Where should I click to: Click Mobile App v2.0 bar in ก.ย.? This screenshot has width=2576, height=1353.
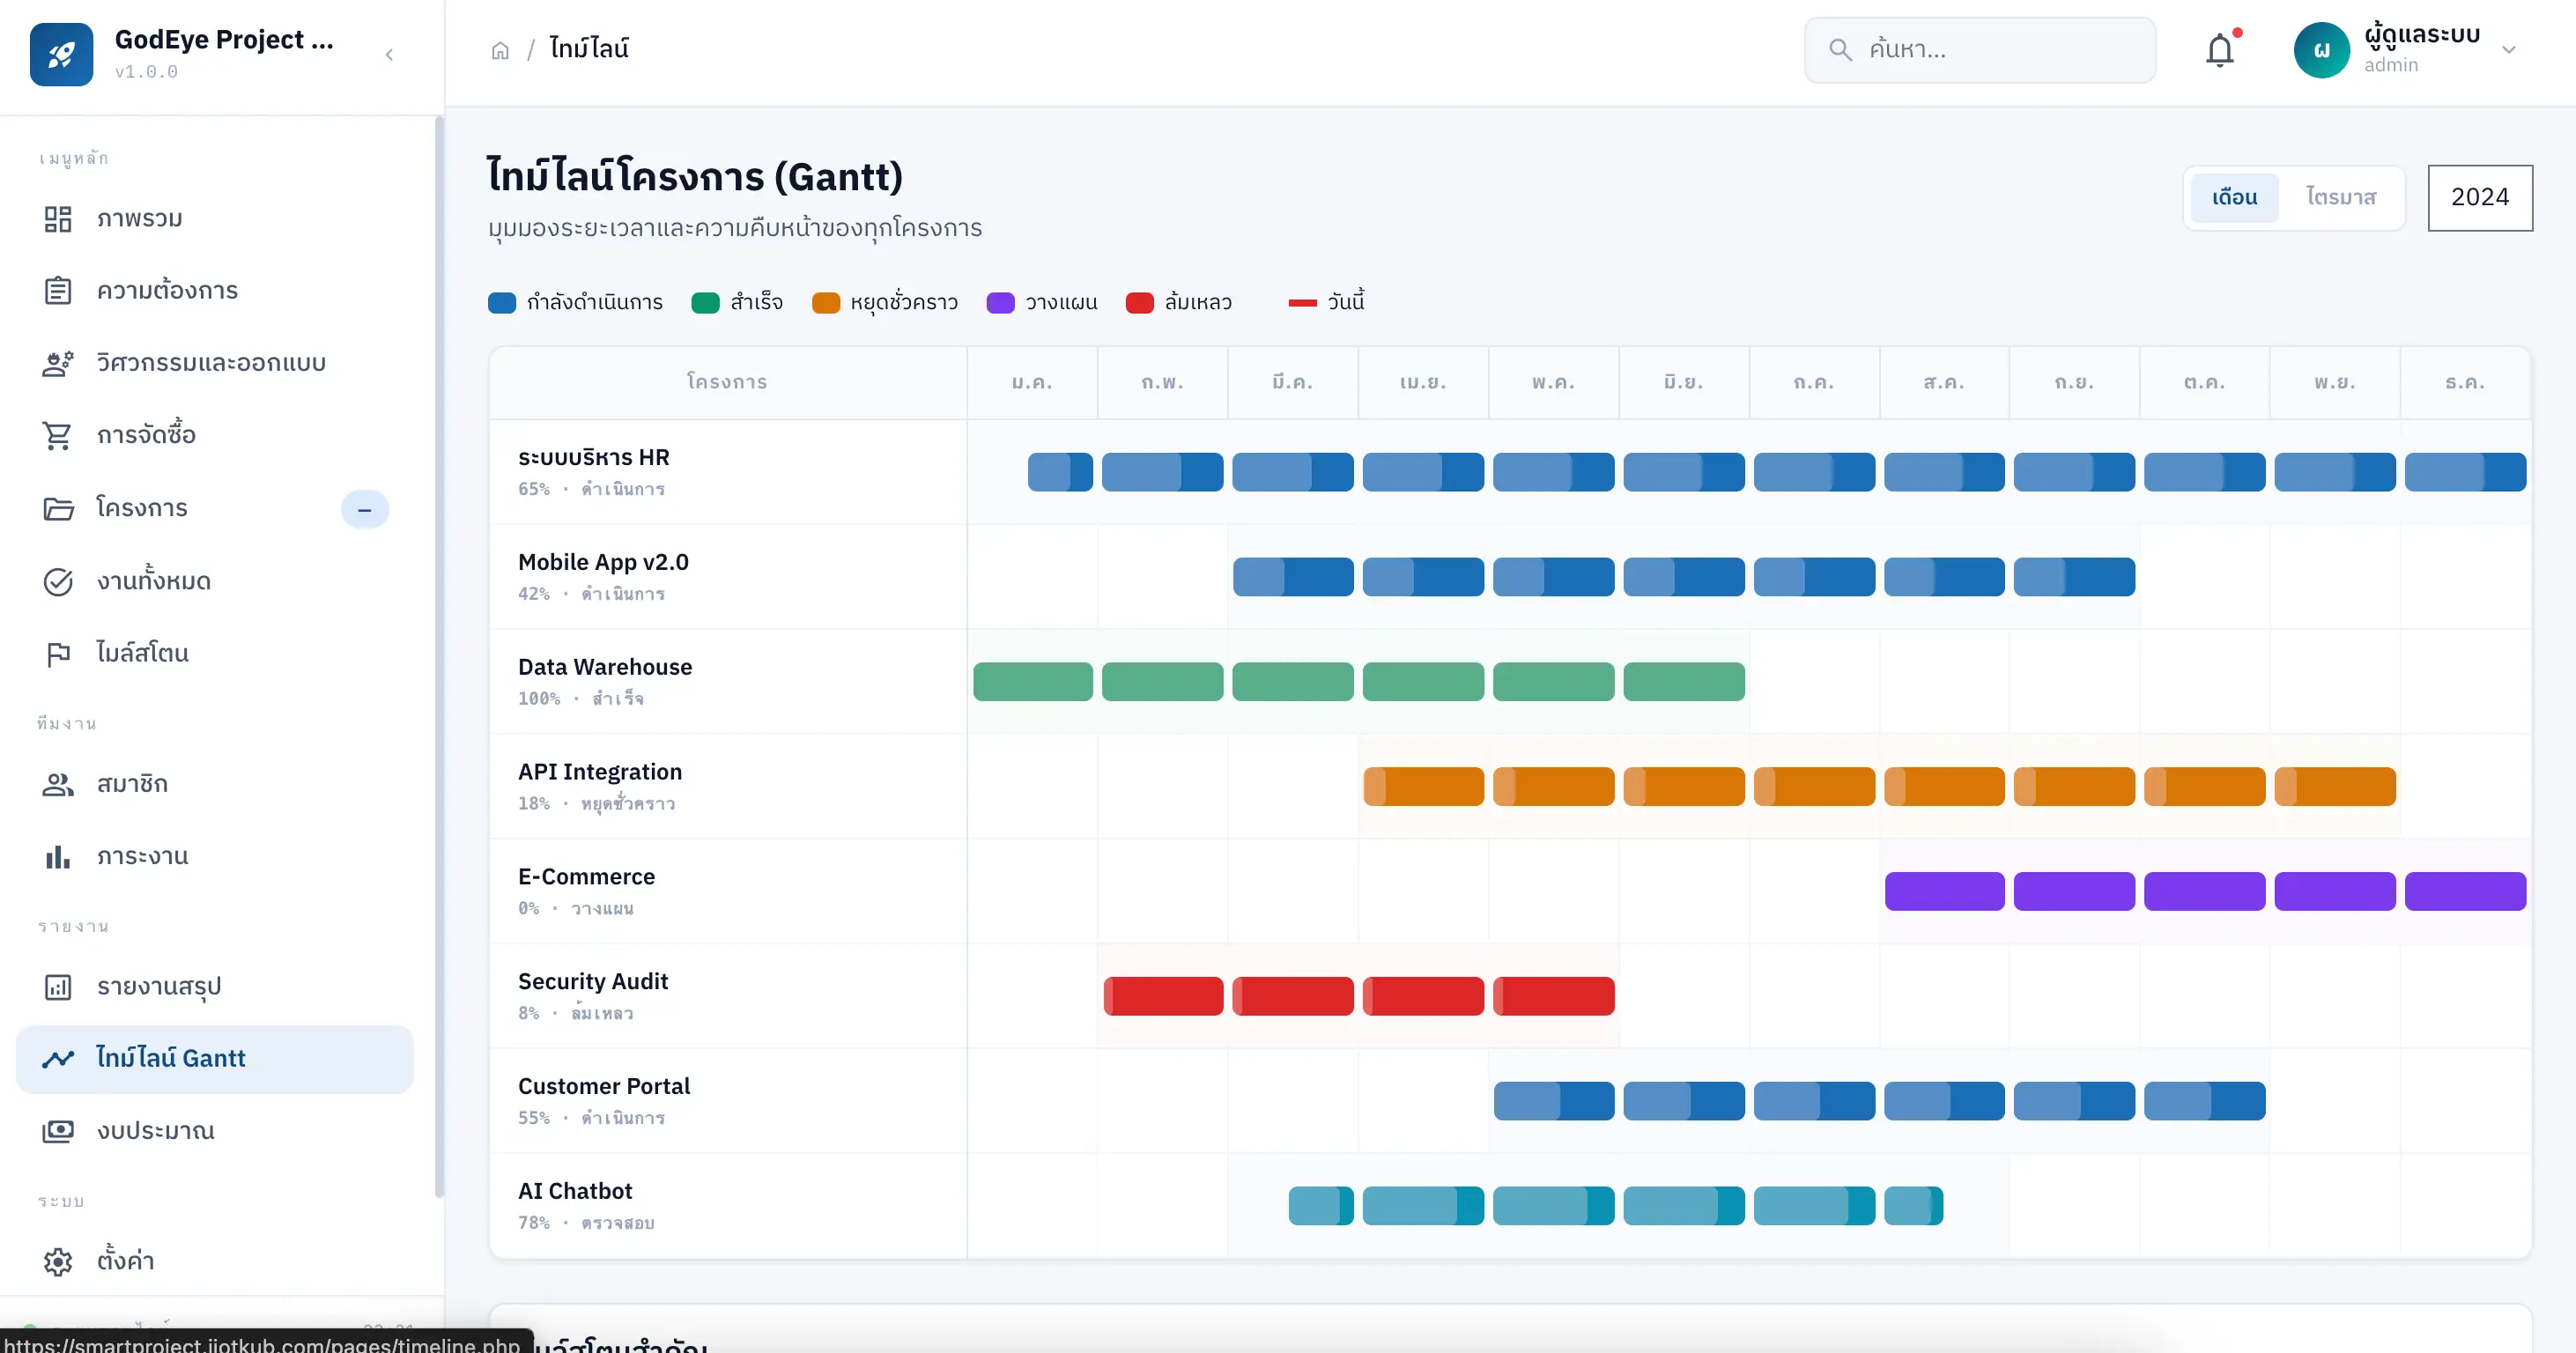click(x=2074, y=577)
